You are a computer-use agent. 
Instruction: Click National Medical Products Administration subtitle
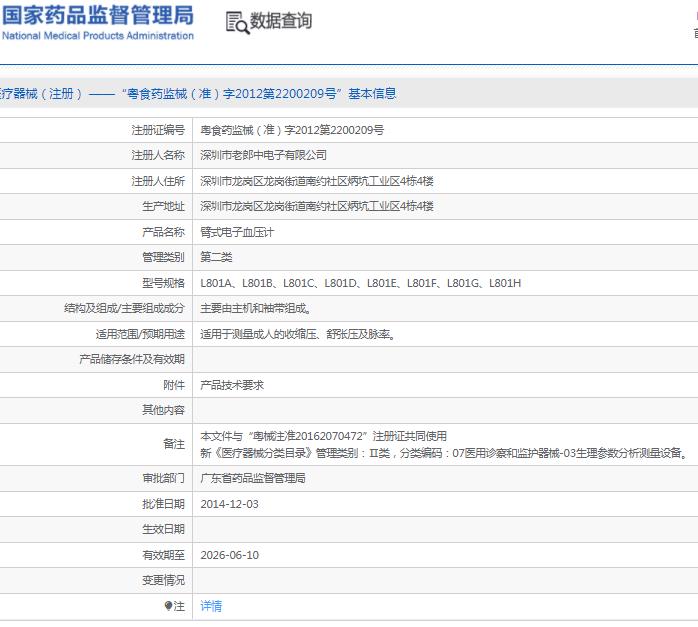(x=98, y=36)
